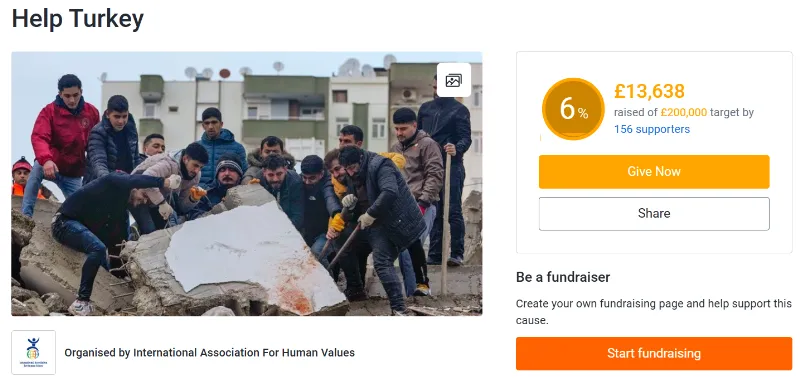
Task: Click the 6% progress circle
Action: pyautogui.click(x=573, y=109)
